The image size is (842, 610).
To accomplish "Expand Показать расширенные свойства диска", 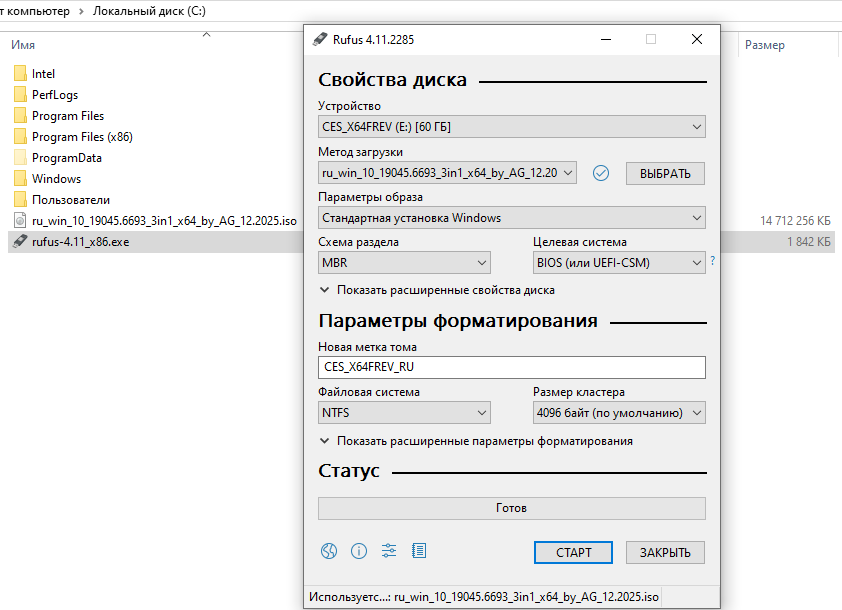I will (x=436, y=290).
